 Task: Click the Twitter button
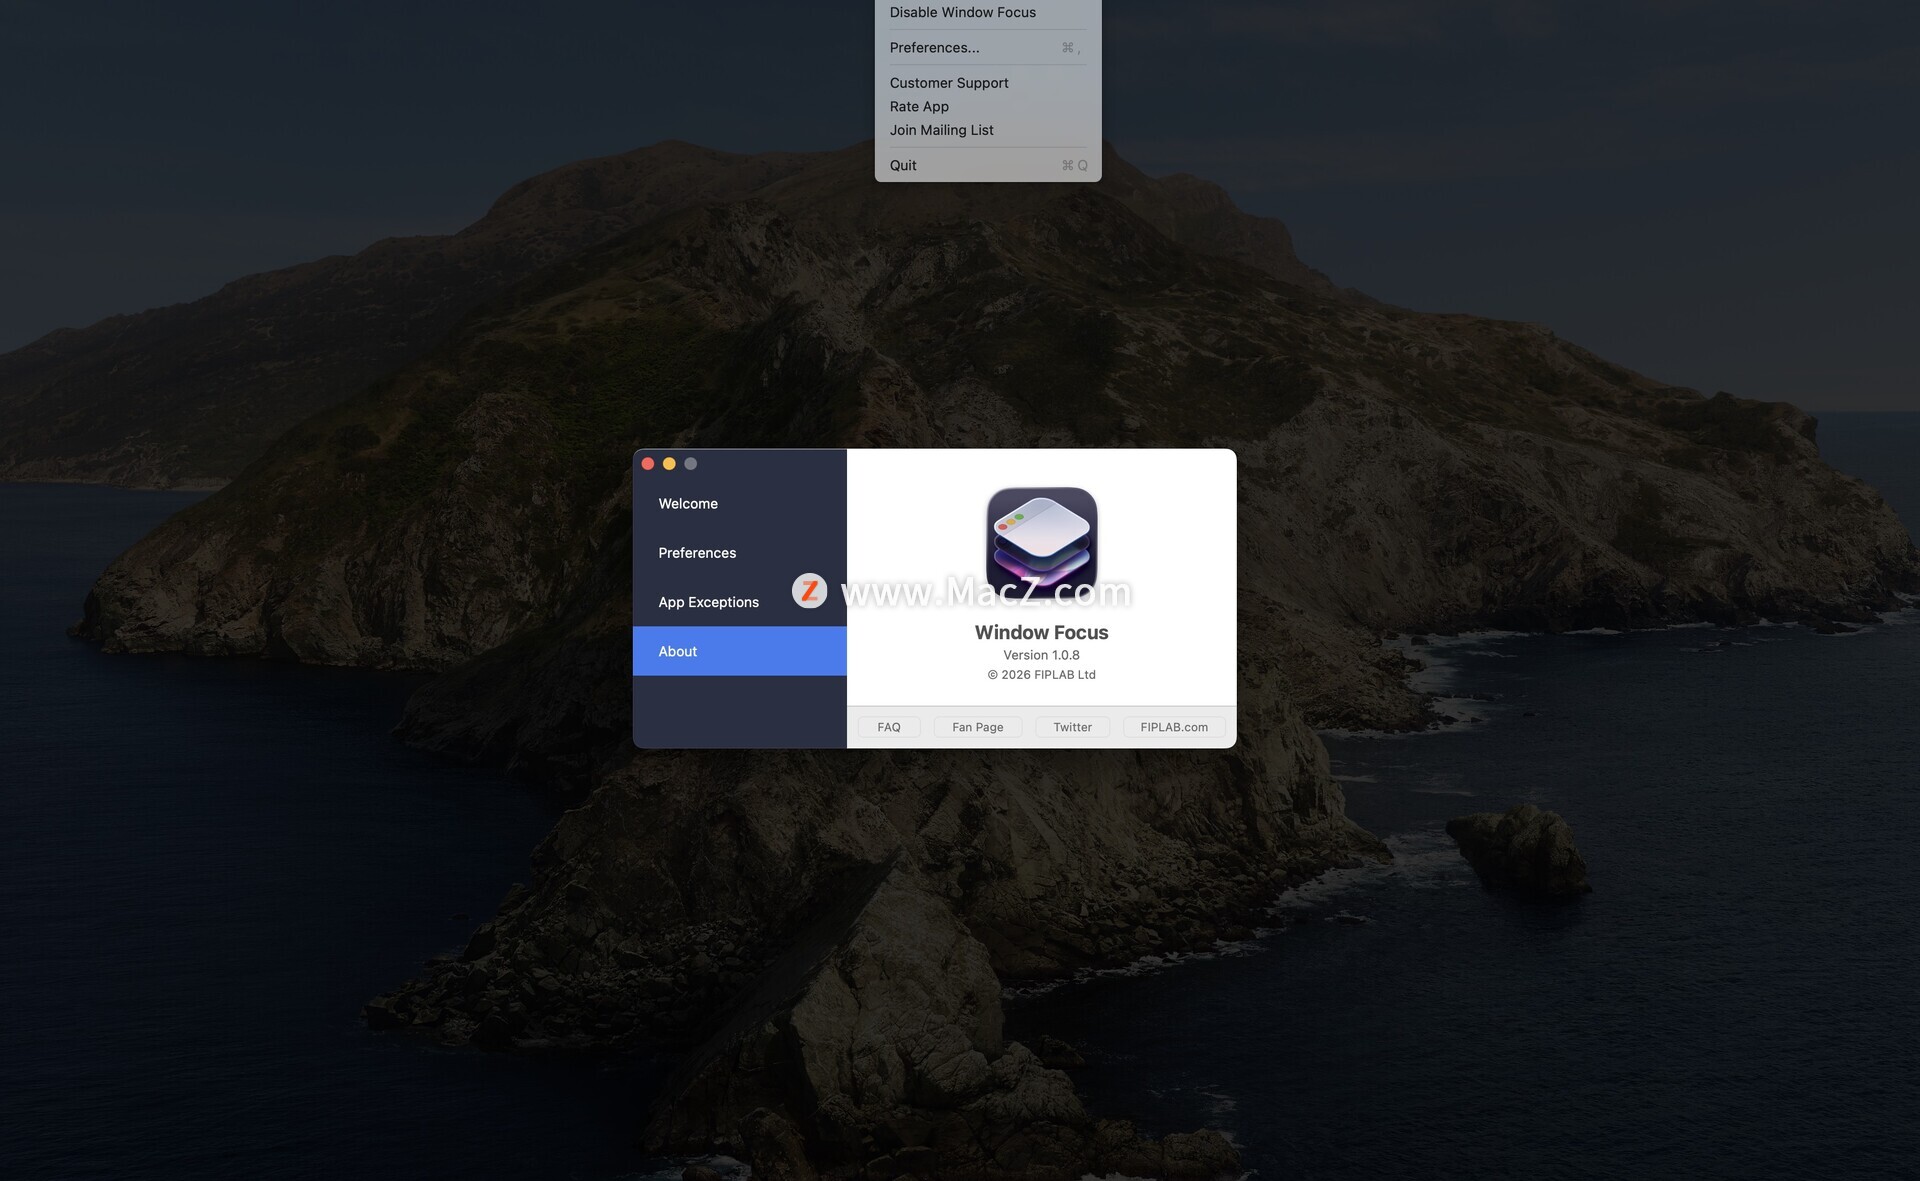(x=1073, y=727)
